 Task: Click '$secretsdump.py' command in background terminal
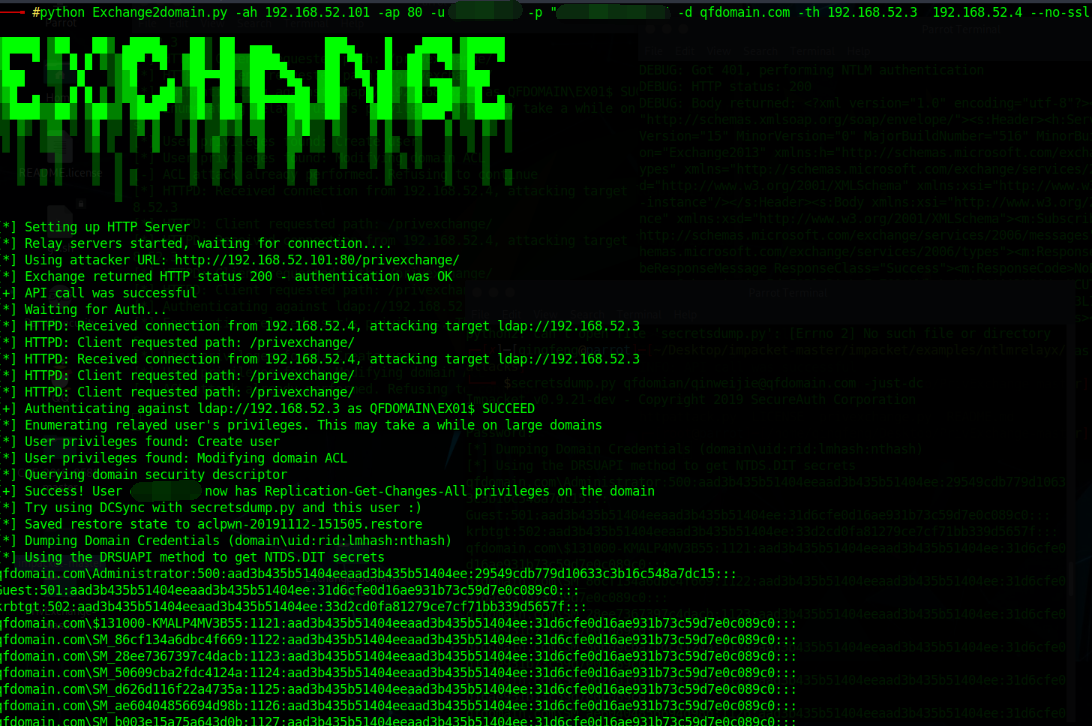713,384
